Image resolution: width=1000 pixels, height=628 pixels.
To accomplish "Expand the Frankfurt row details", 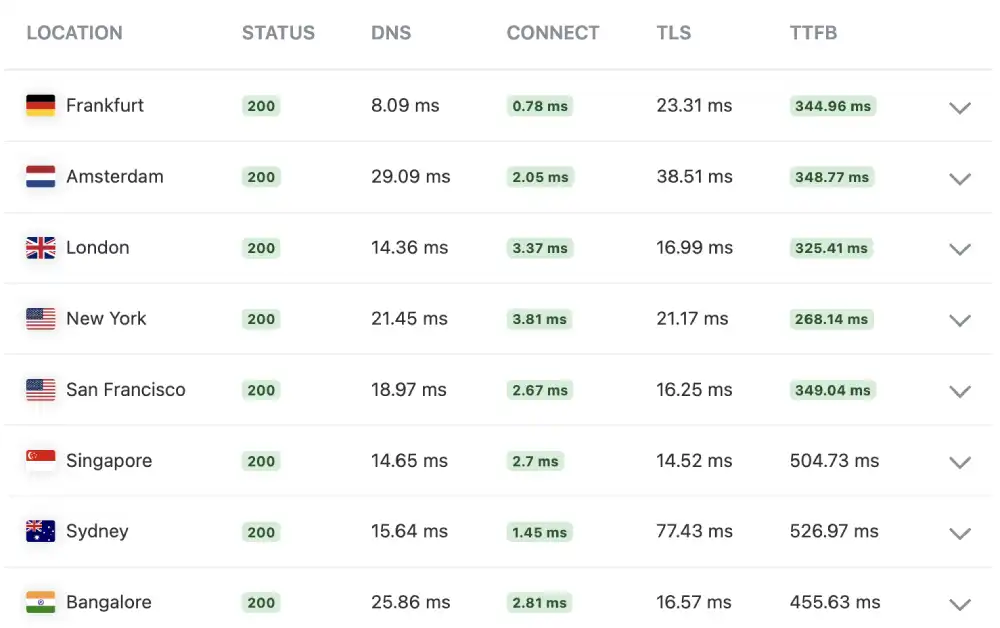I will (x=959, y=108).
